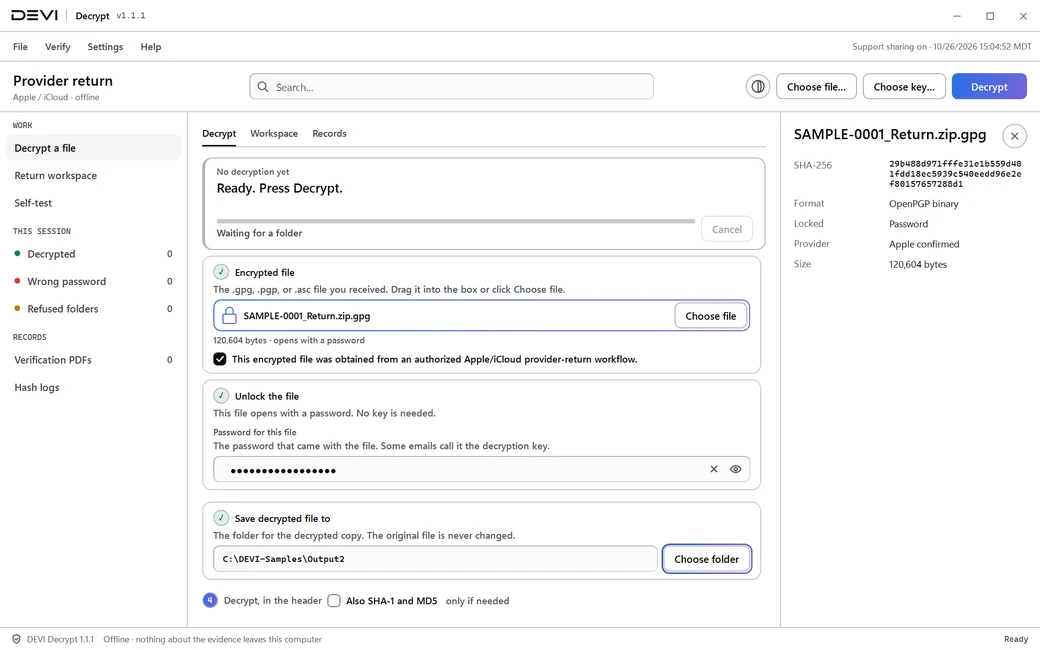Switch to the Records tab
The height and width of the screenshot is (650, 1040).
(330, 133)
